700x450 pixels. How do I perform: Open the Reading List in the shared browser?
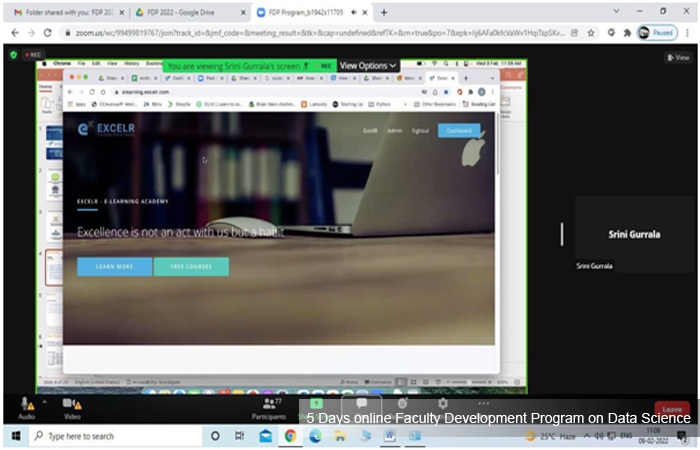point(479,104)
